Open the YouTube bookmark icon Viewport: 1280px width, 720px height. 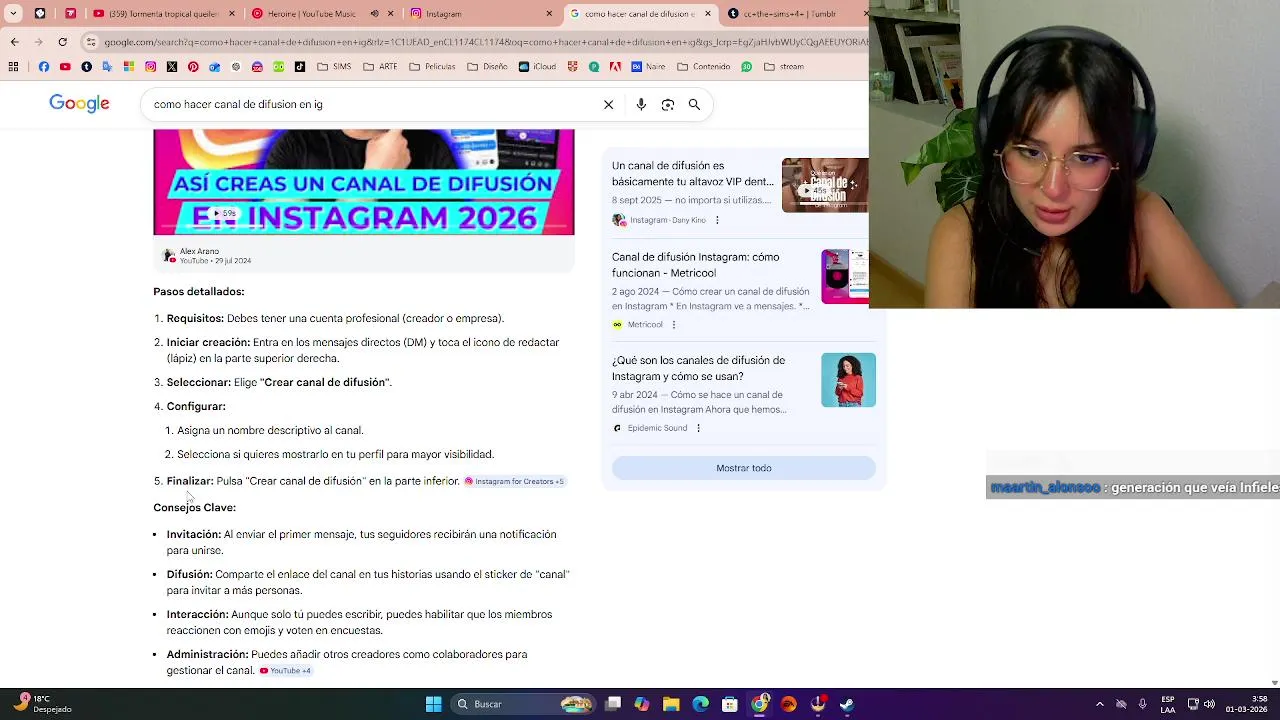tap(65, 67)
